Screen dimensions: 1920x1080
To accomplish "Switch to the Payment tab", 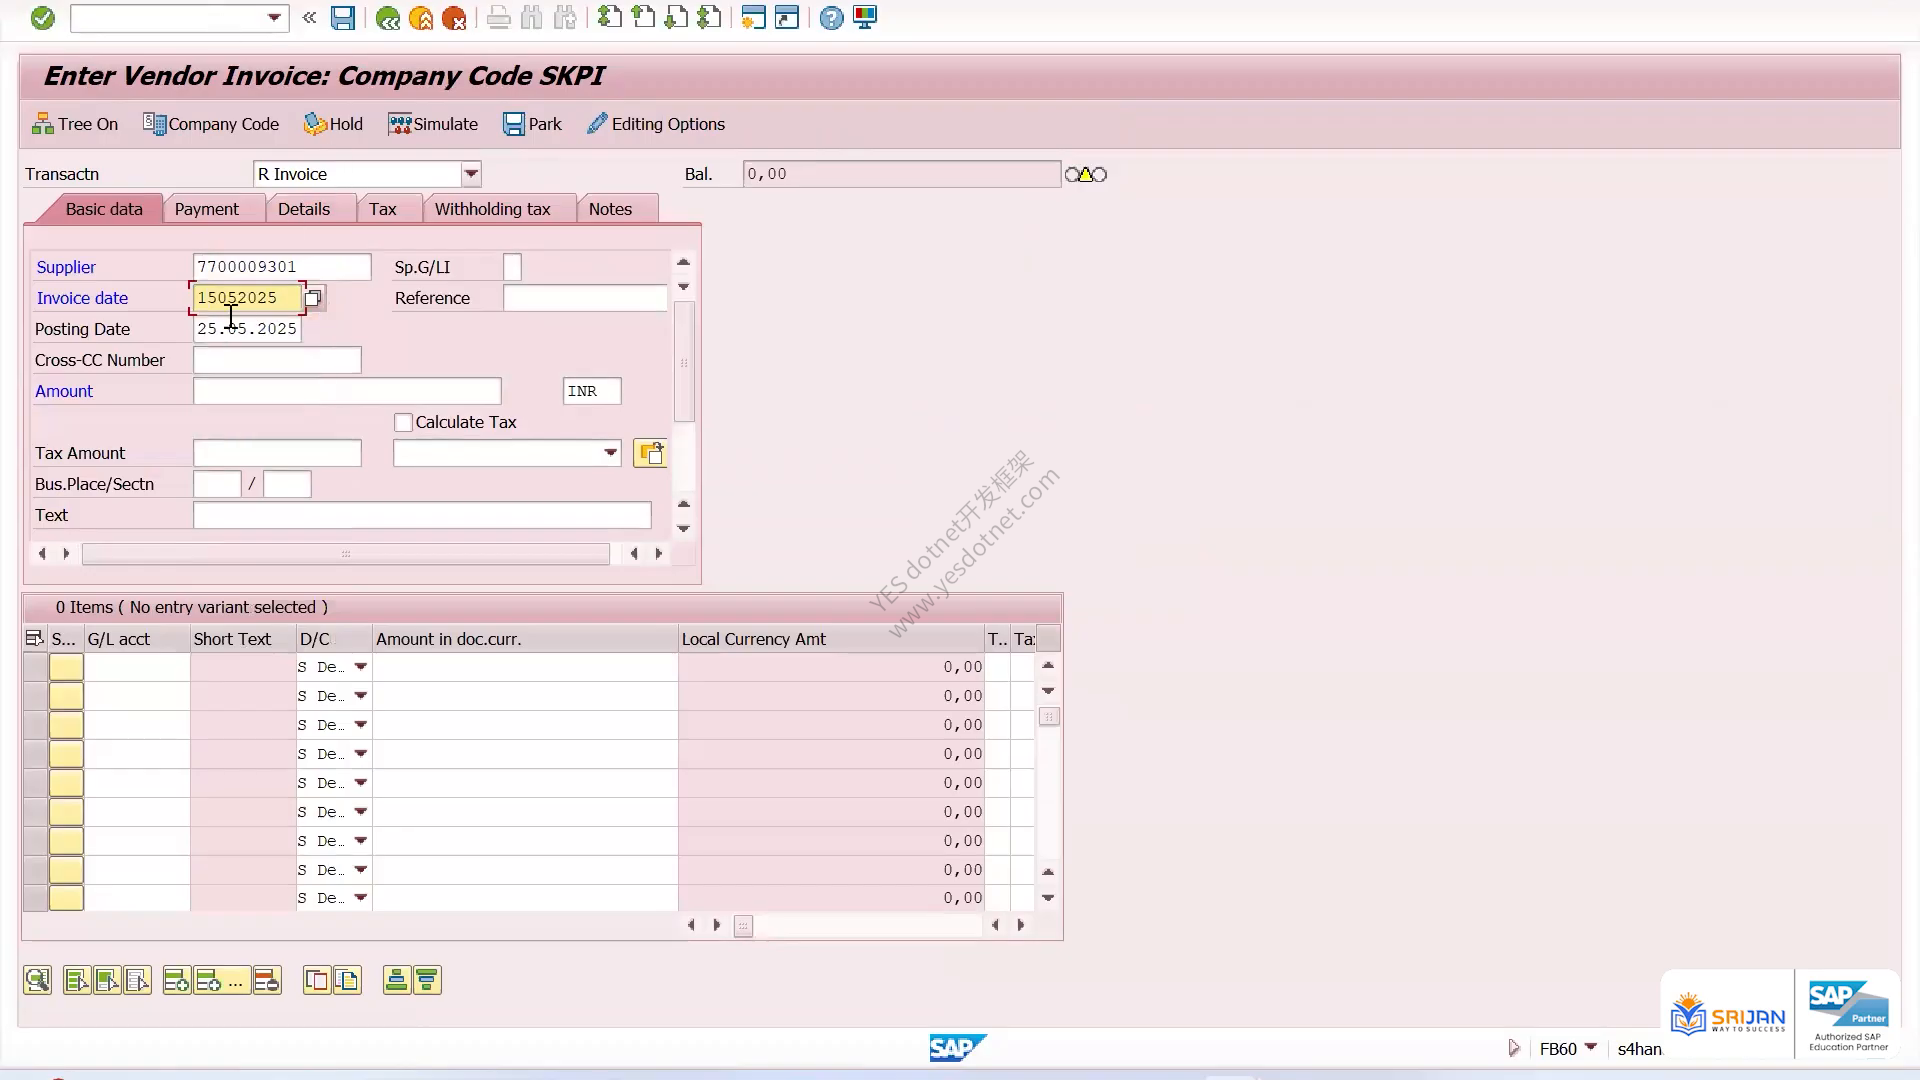I will [x=206, y=209].
